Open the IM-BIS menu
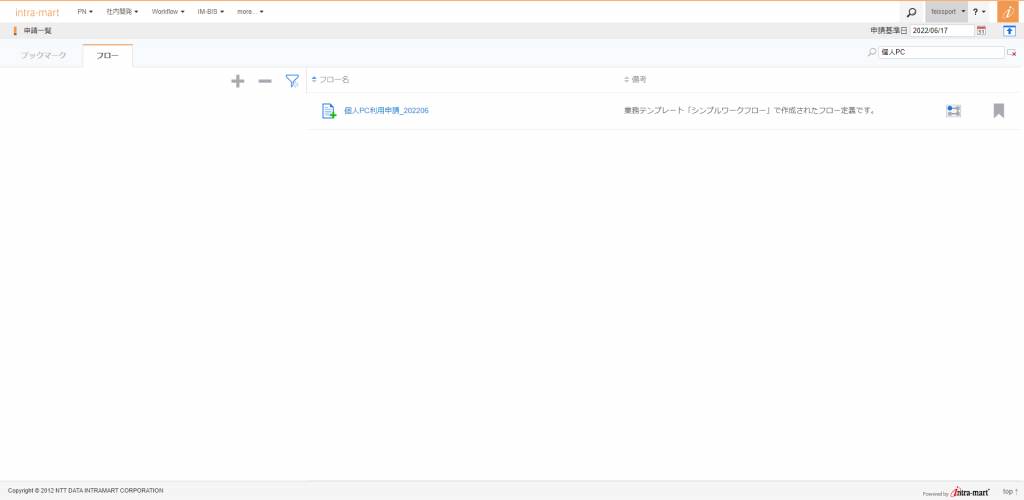Viewport: 1024px width, 500px height. [210, 12]
